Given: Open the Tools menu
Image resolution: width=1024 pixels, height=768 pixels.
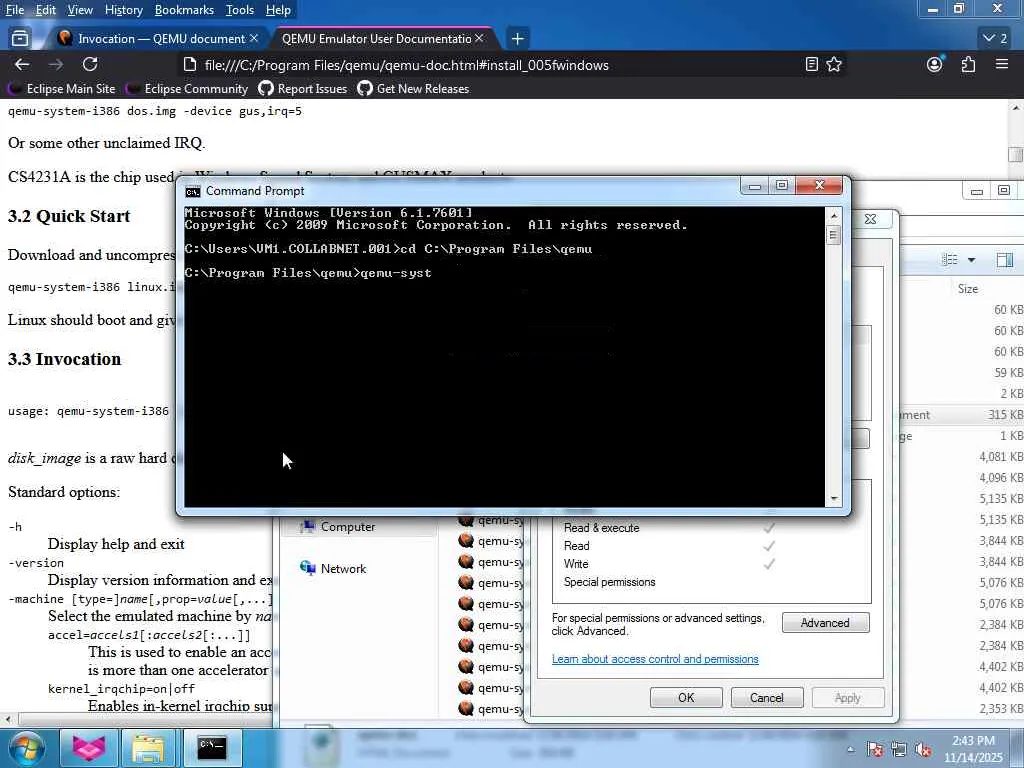Looking at the screenshot, I should click(240, 10).
